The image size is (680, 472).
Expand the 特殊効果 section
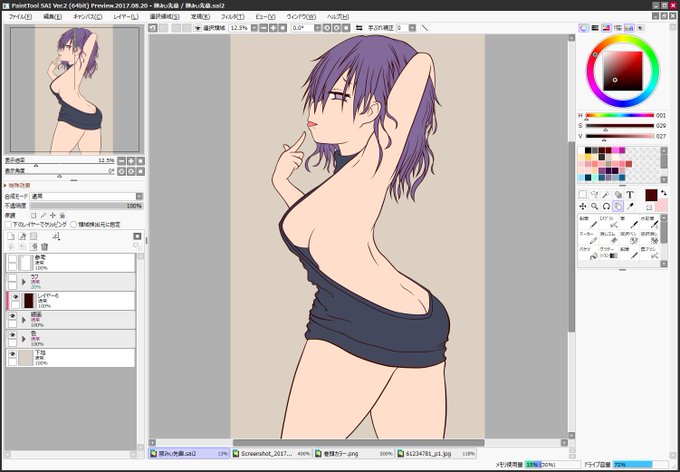17,186
